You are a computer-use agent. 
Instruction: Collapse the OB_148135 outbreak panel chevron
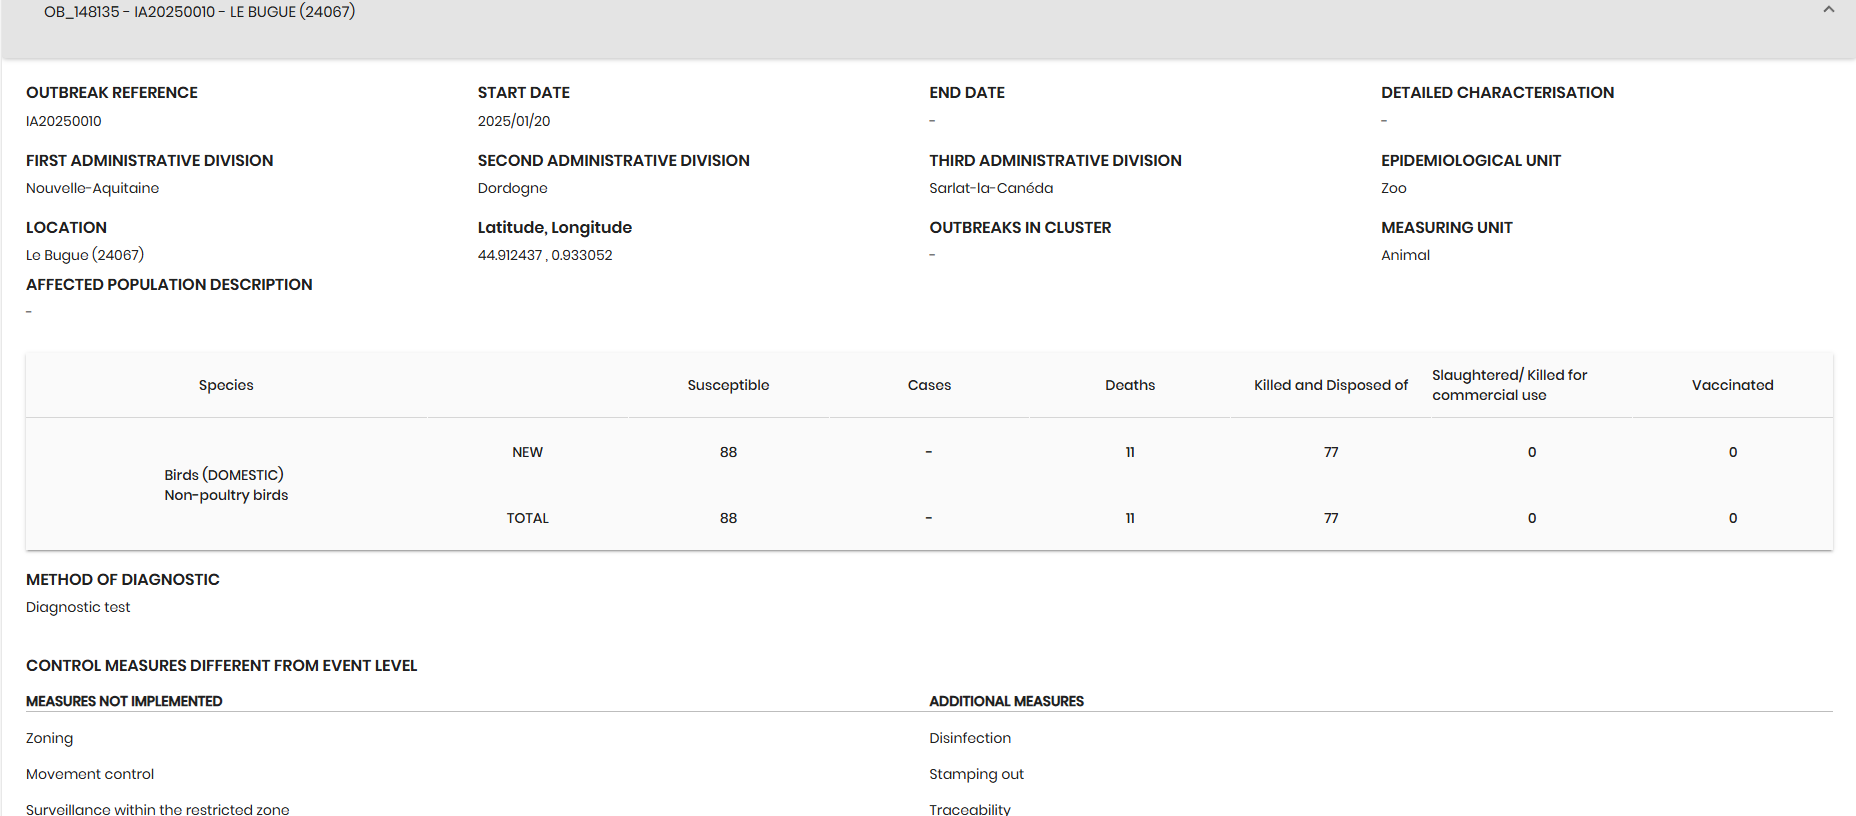pos(1828,10)
